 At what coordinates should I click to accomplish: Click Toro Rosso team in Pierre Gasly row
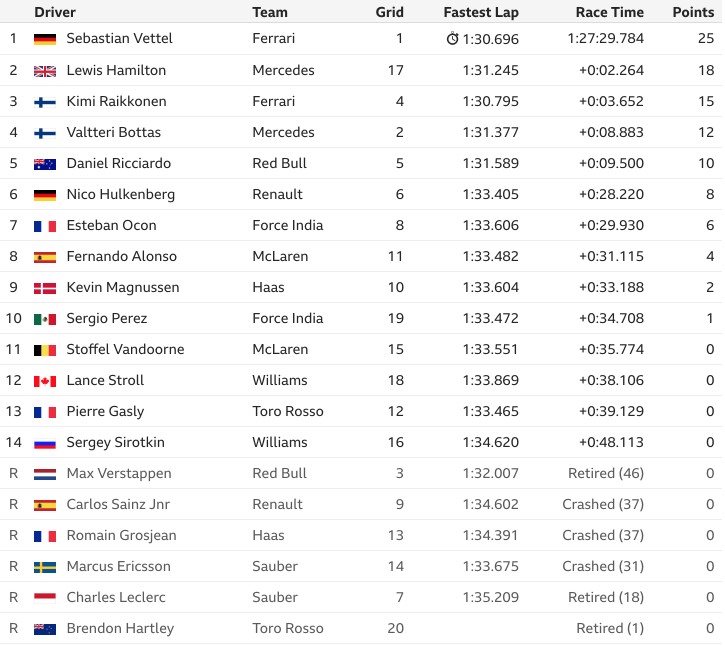pyautogui.click(x=288, y=411)
